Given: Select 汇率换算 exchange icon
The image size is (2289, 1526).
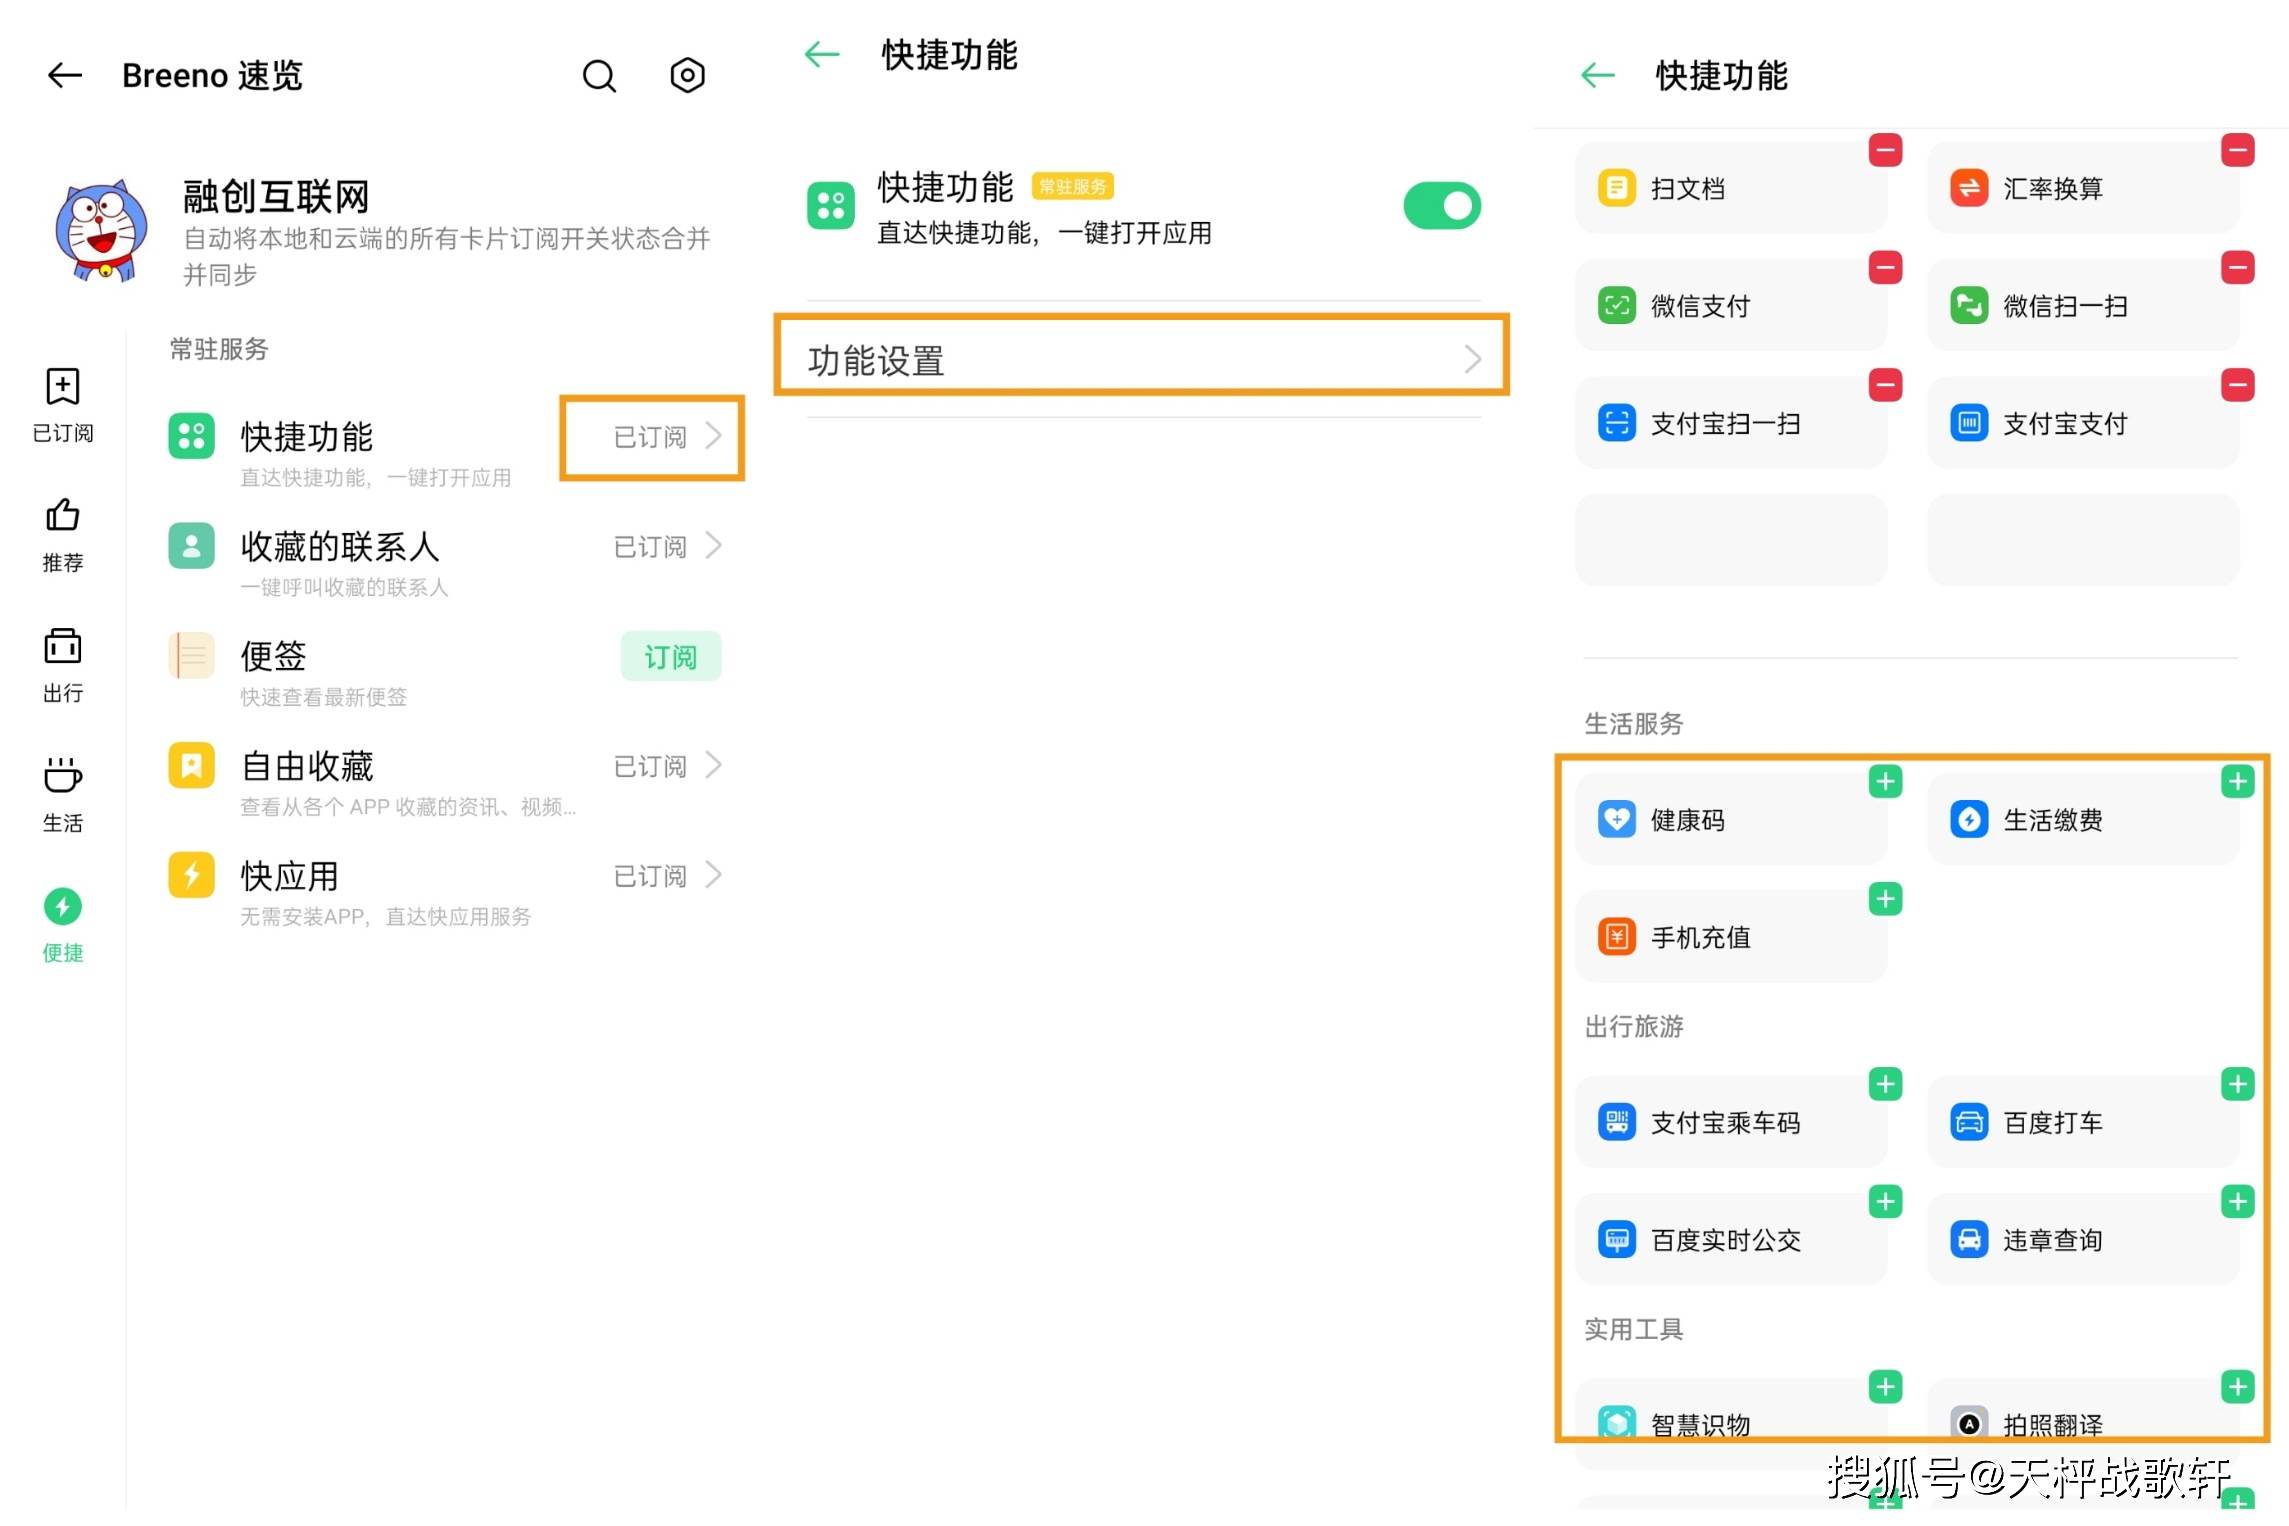Looking at the screenshot, I should [x=1969, y=188].
